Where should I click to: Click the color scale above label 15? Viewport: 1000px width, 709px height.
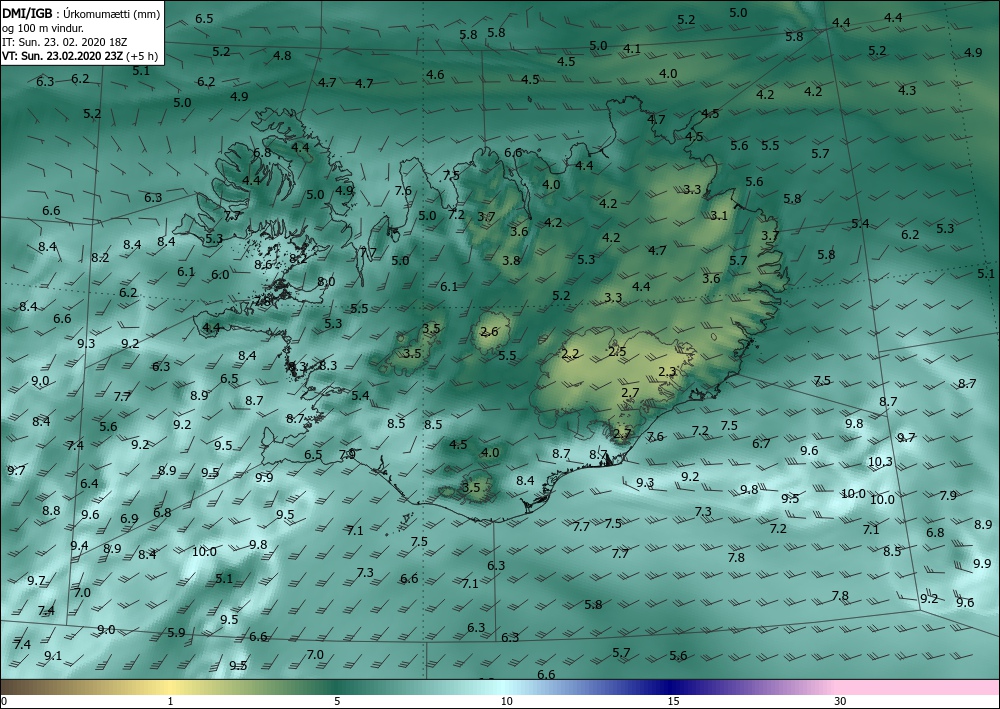coord(674,687)
